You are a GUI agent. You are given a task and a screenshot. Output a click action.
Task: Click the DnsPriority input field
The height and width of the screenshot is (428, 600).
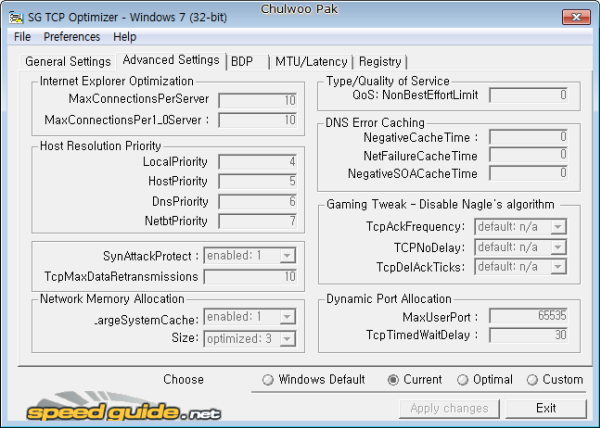point(258,202)
